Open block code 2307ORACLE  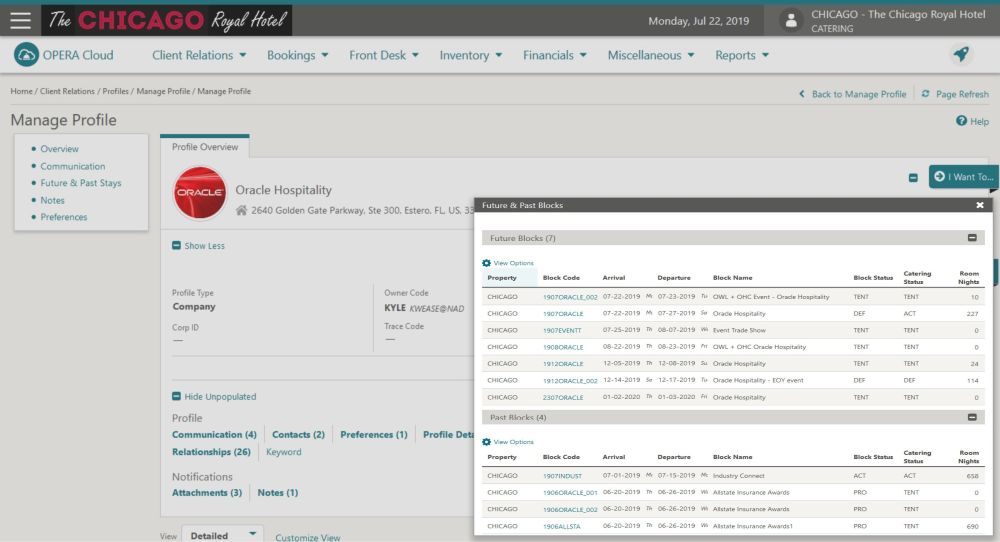click(x=563, y=397)
